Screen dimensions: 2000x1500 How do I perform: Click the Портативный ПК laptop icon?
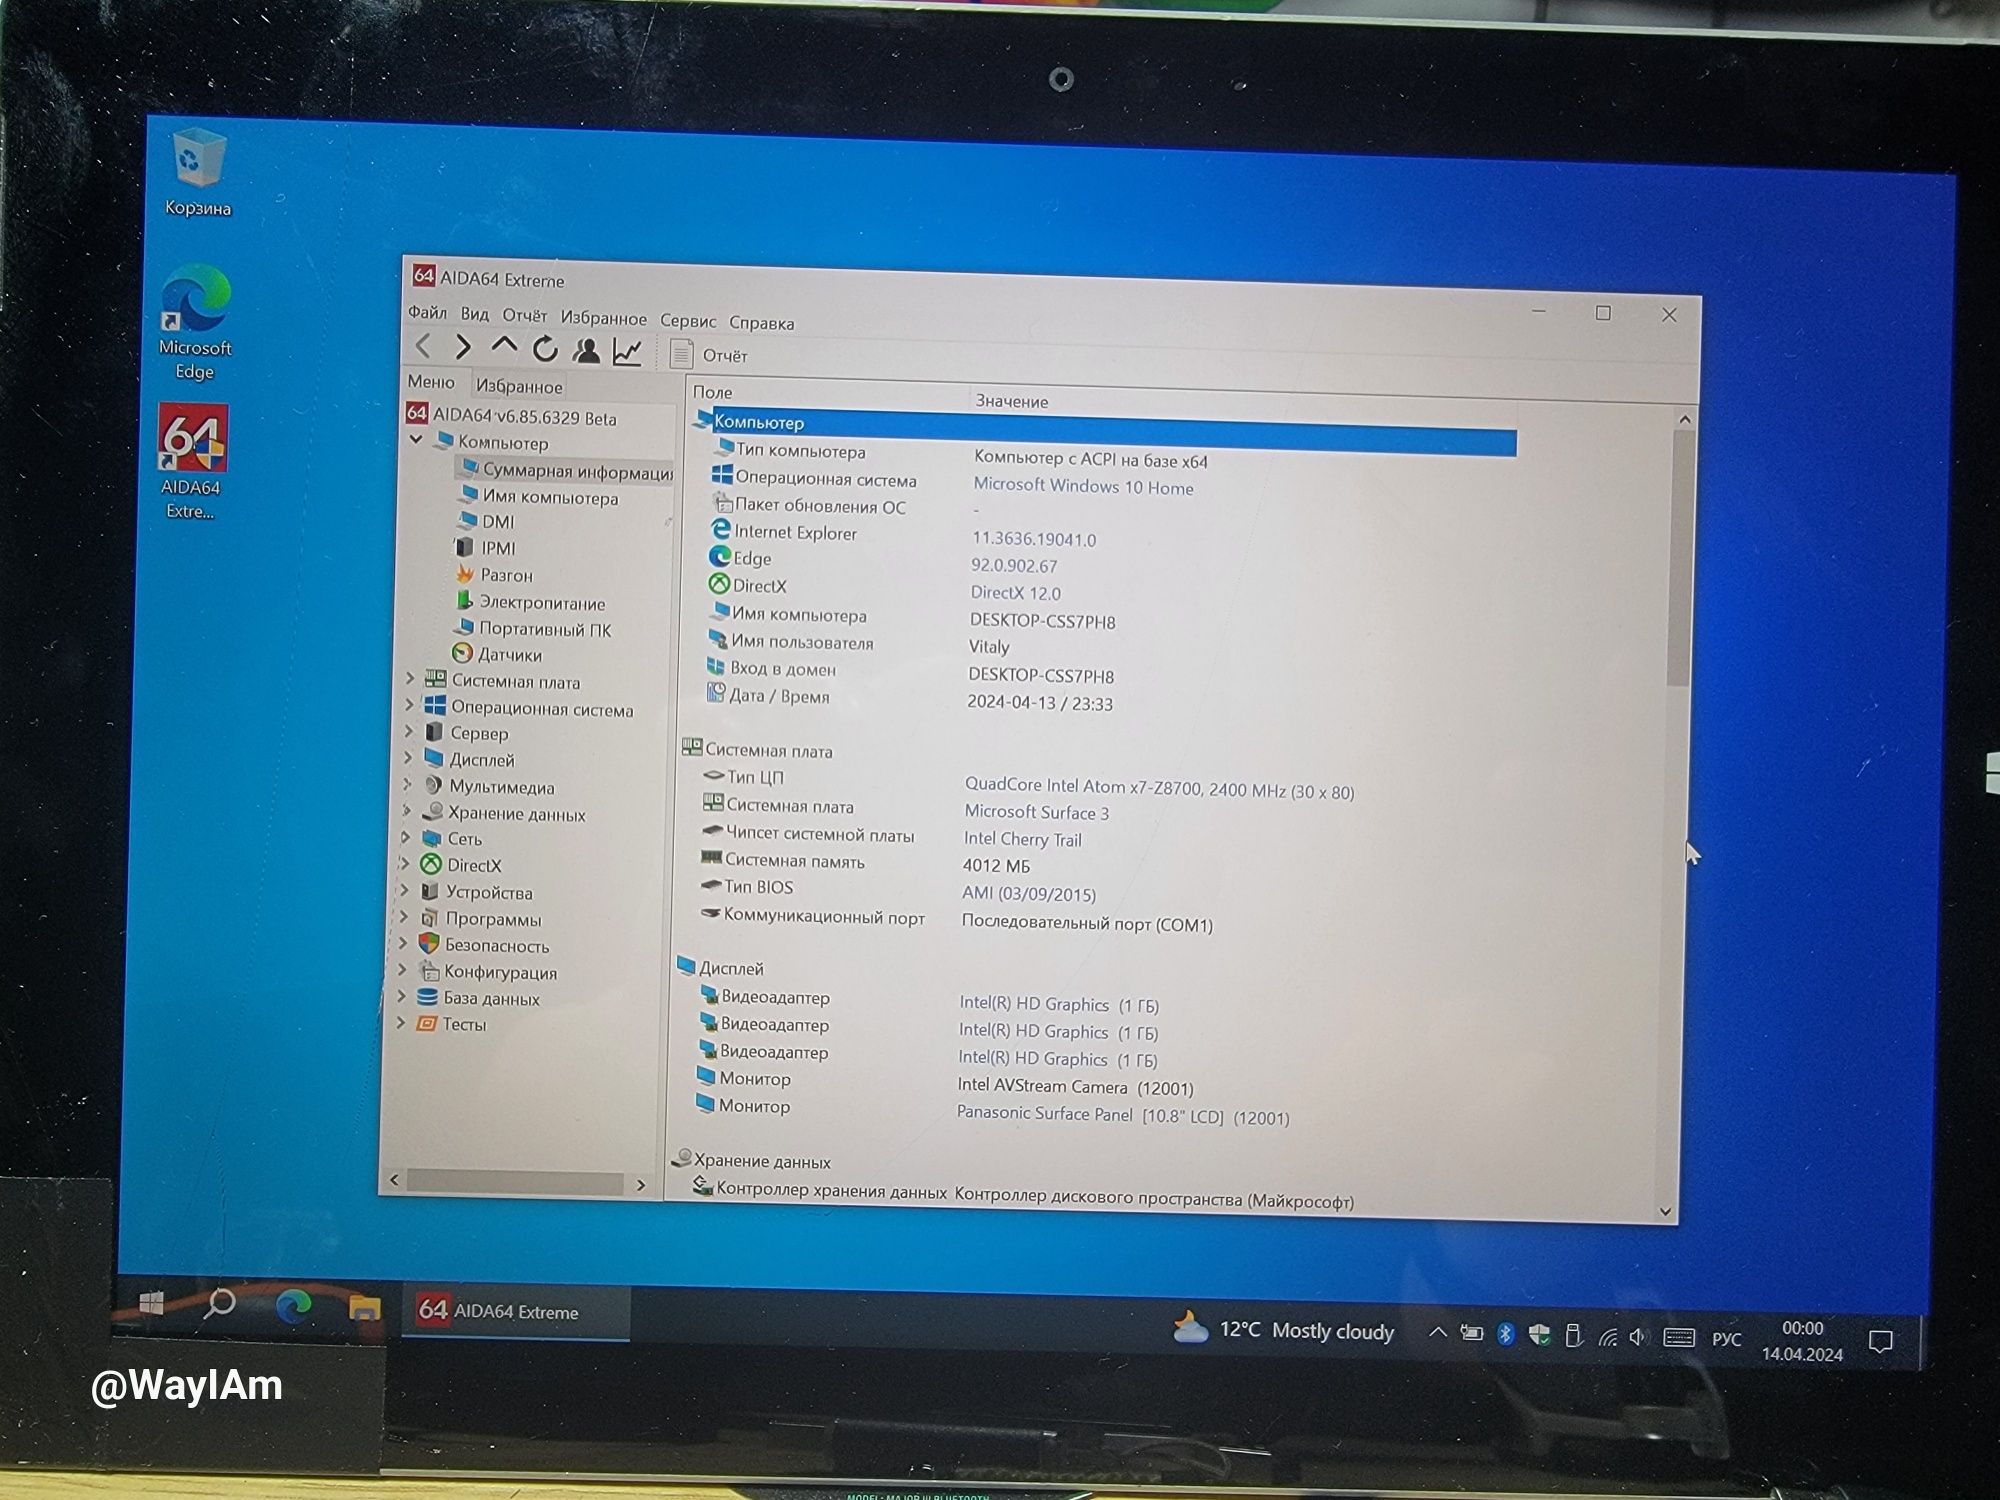point(464,627)
